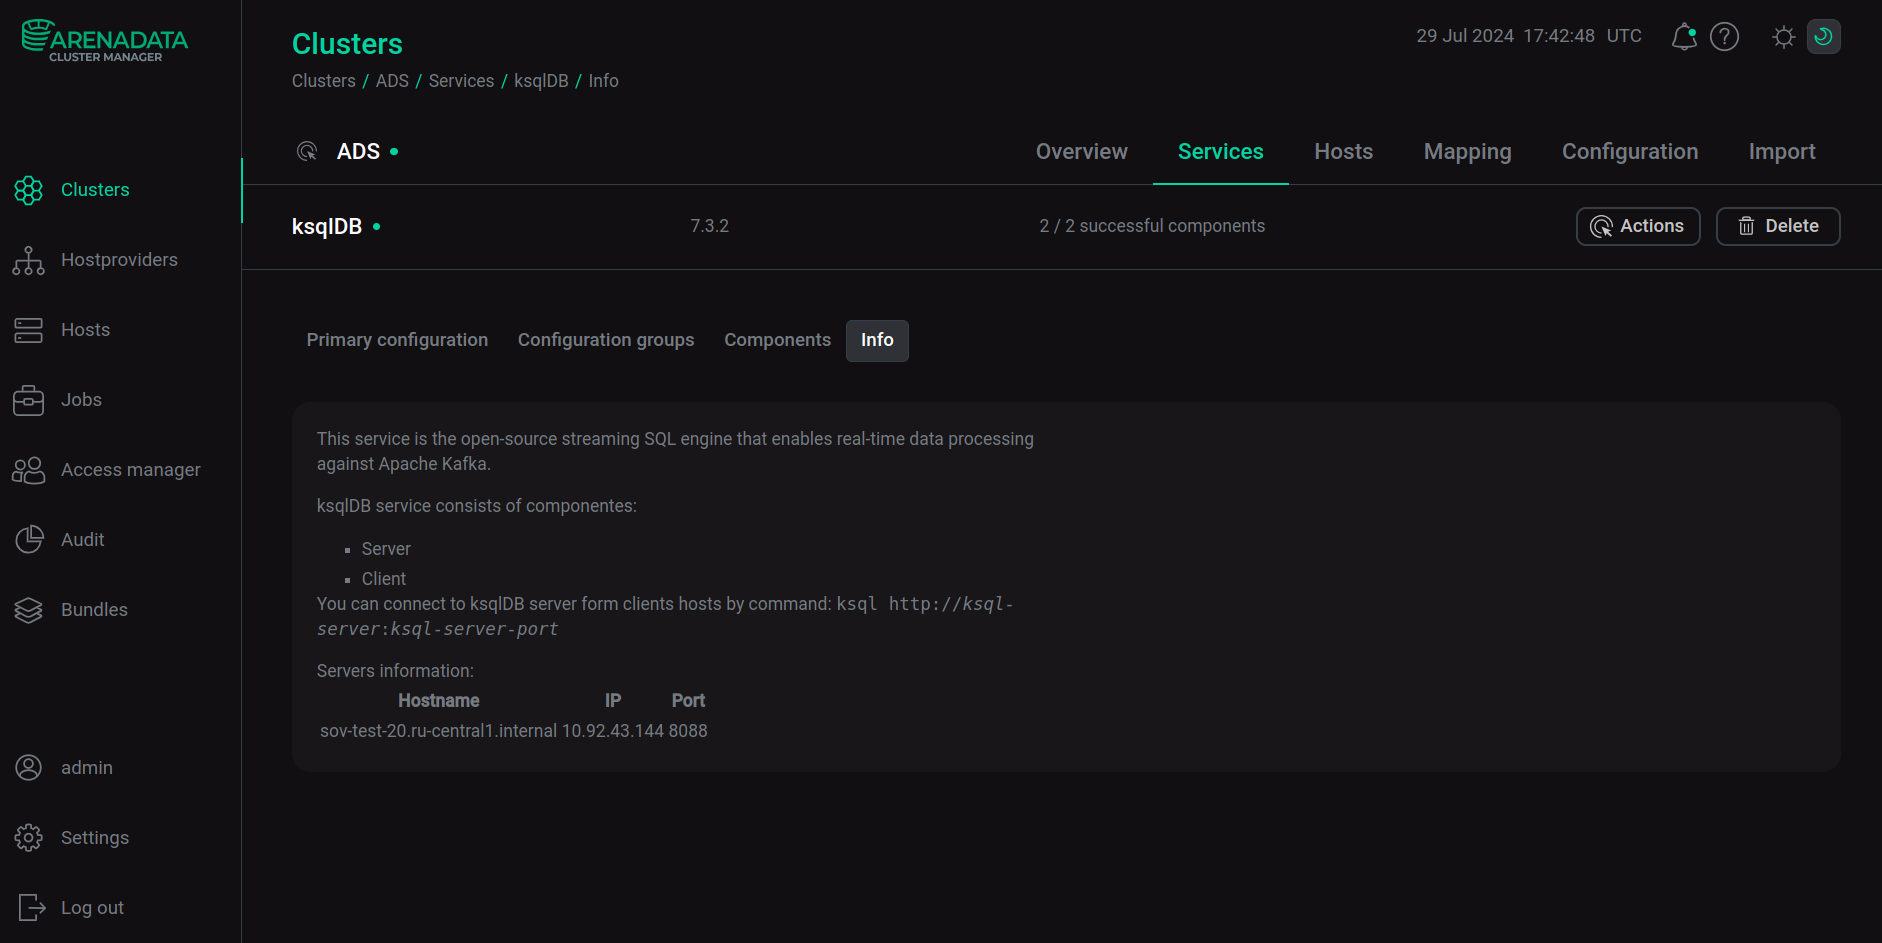Switch to the Overview tab
This screenshot has height=943, width=1882.
[x=1081, y=152]
